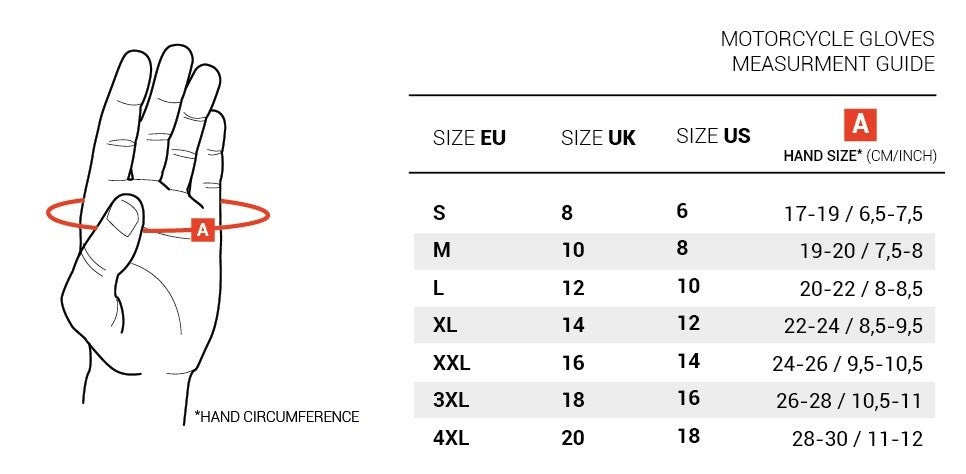Click the Motorcycle Gloves Measurment Guide title

pos(827,52)
